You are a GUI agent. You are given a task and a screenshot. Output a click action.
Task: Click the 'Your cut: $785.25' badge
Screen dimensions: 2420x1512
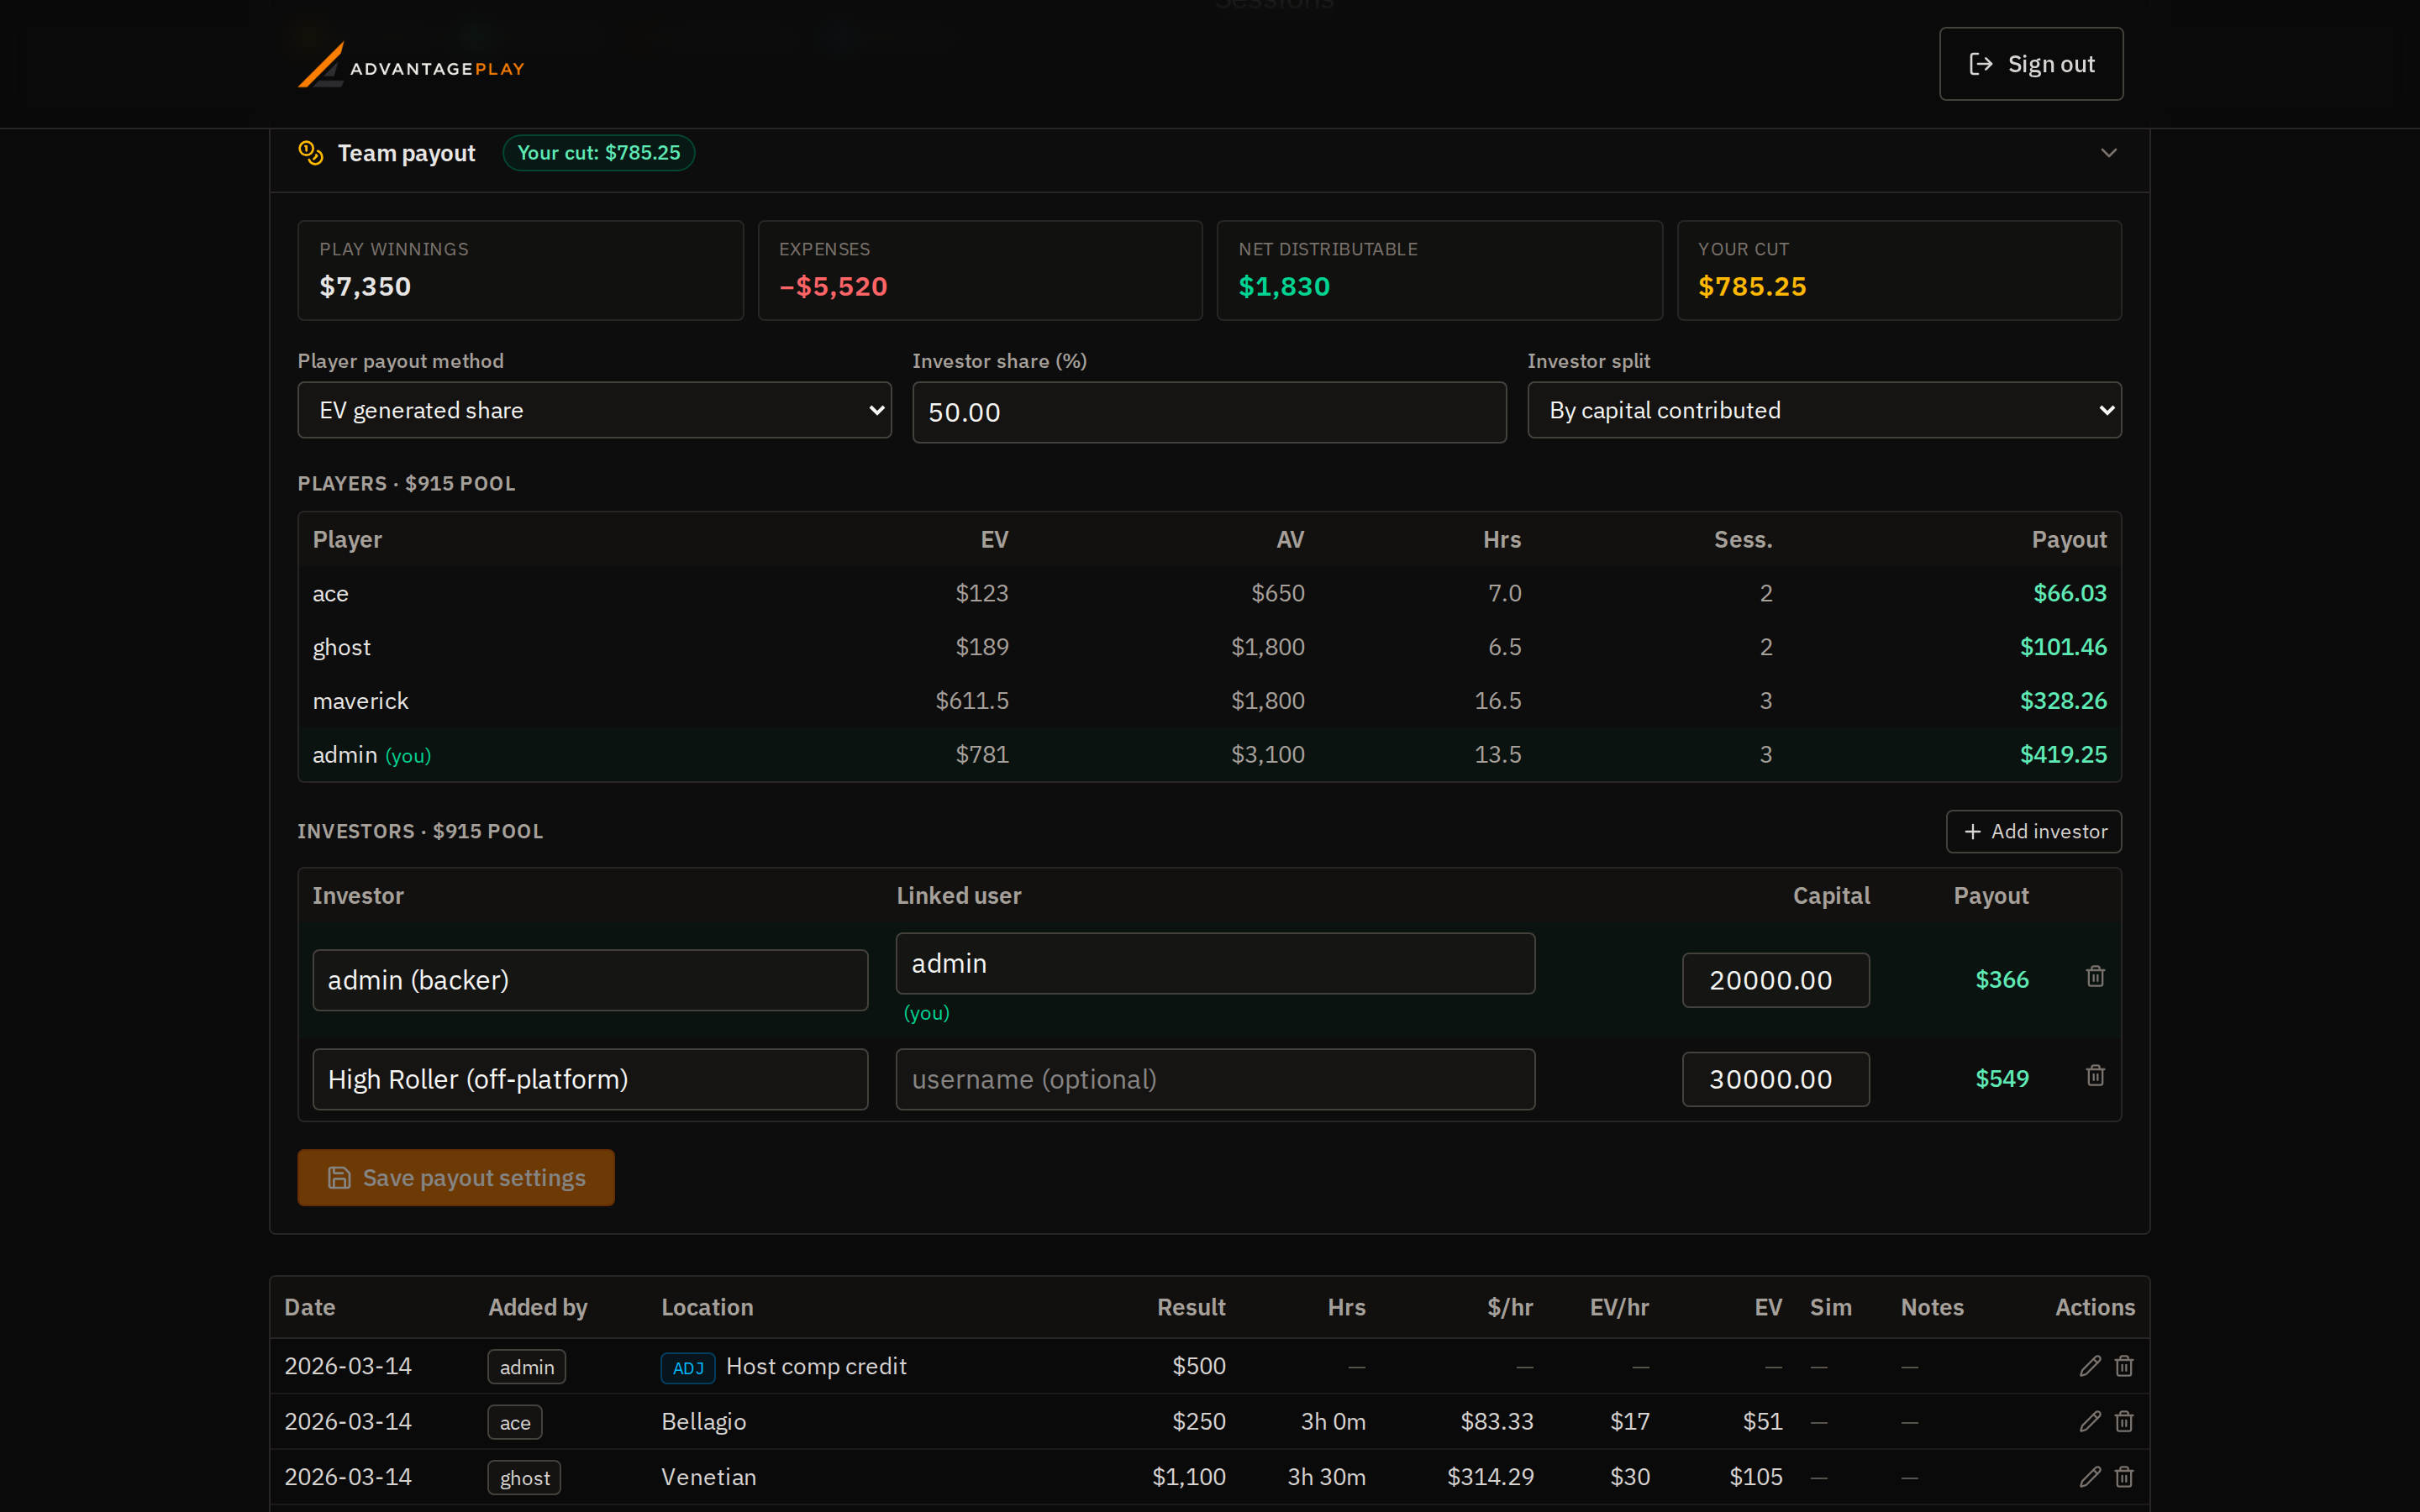click(598, 153)
